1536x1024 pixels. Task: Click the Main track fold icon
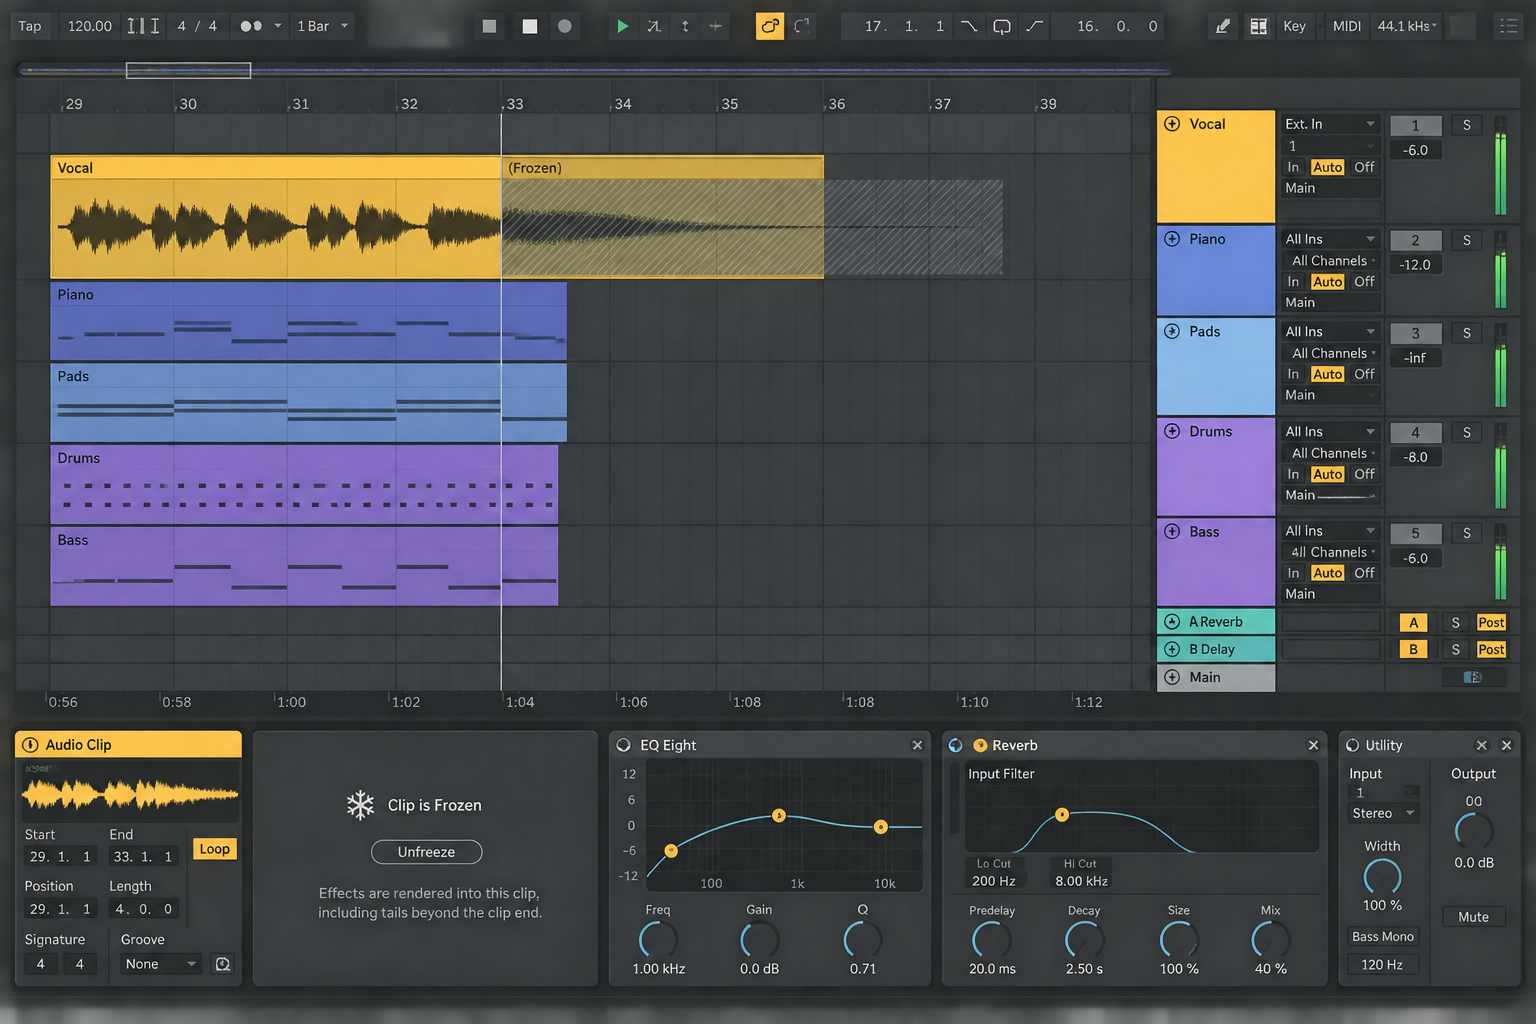click(1172, 677)
